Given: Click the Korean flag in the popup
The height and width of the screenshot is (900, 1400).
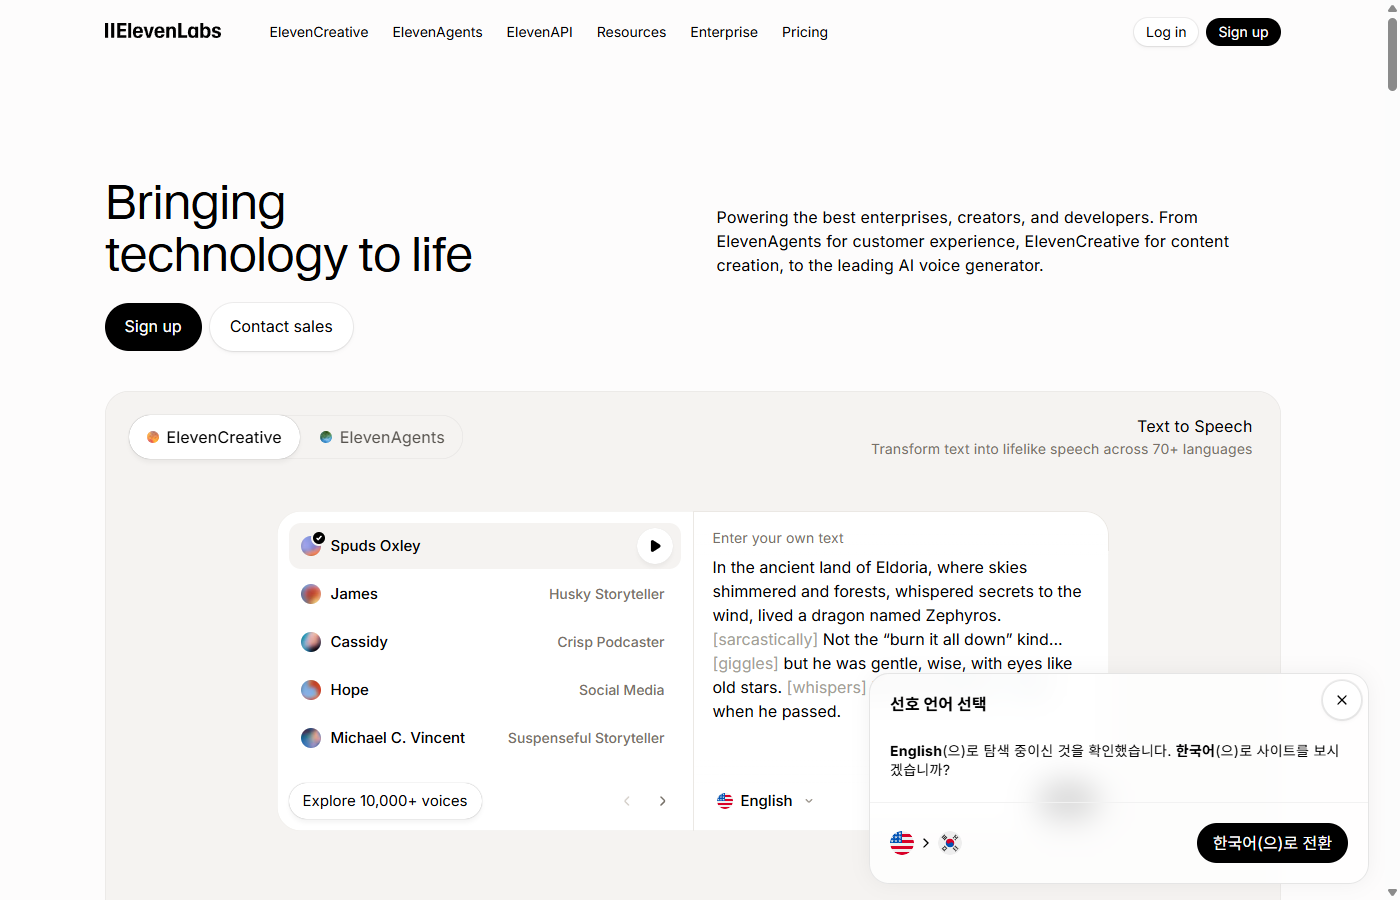Looking at the screenshot, I should tap(950, 843).
